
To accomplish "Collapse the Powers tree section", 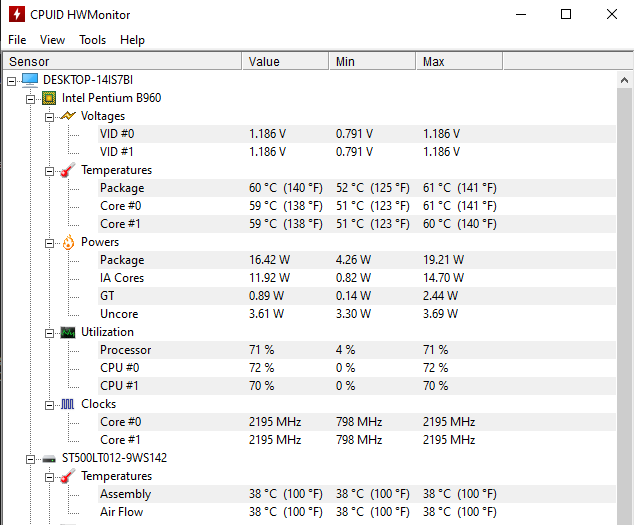I will 49,243.
